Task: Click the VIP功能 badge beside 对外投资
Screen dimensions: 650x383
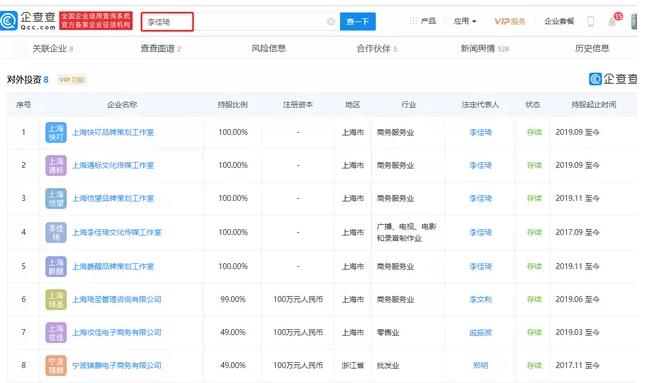Action: point(72,80)
